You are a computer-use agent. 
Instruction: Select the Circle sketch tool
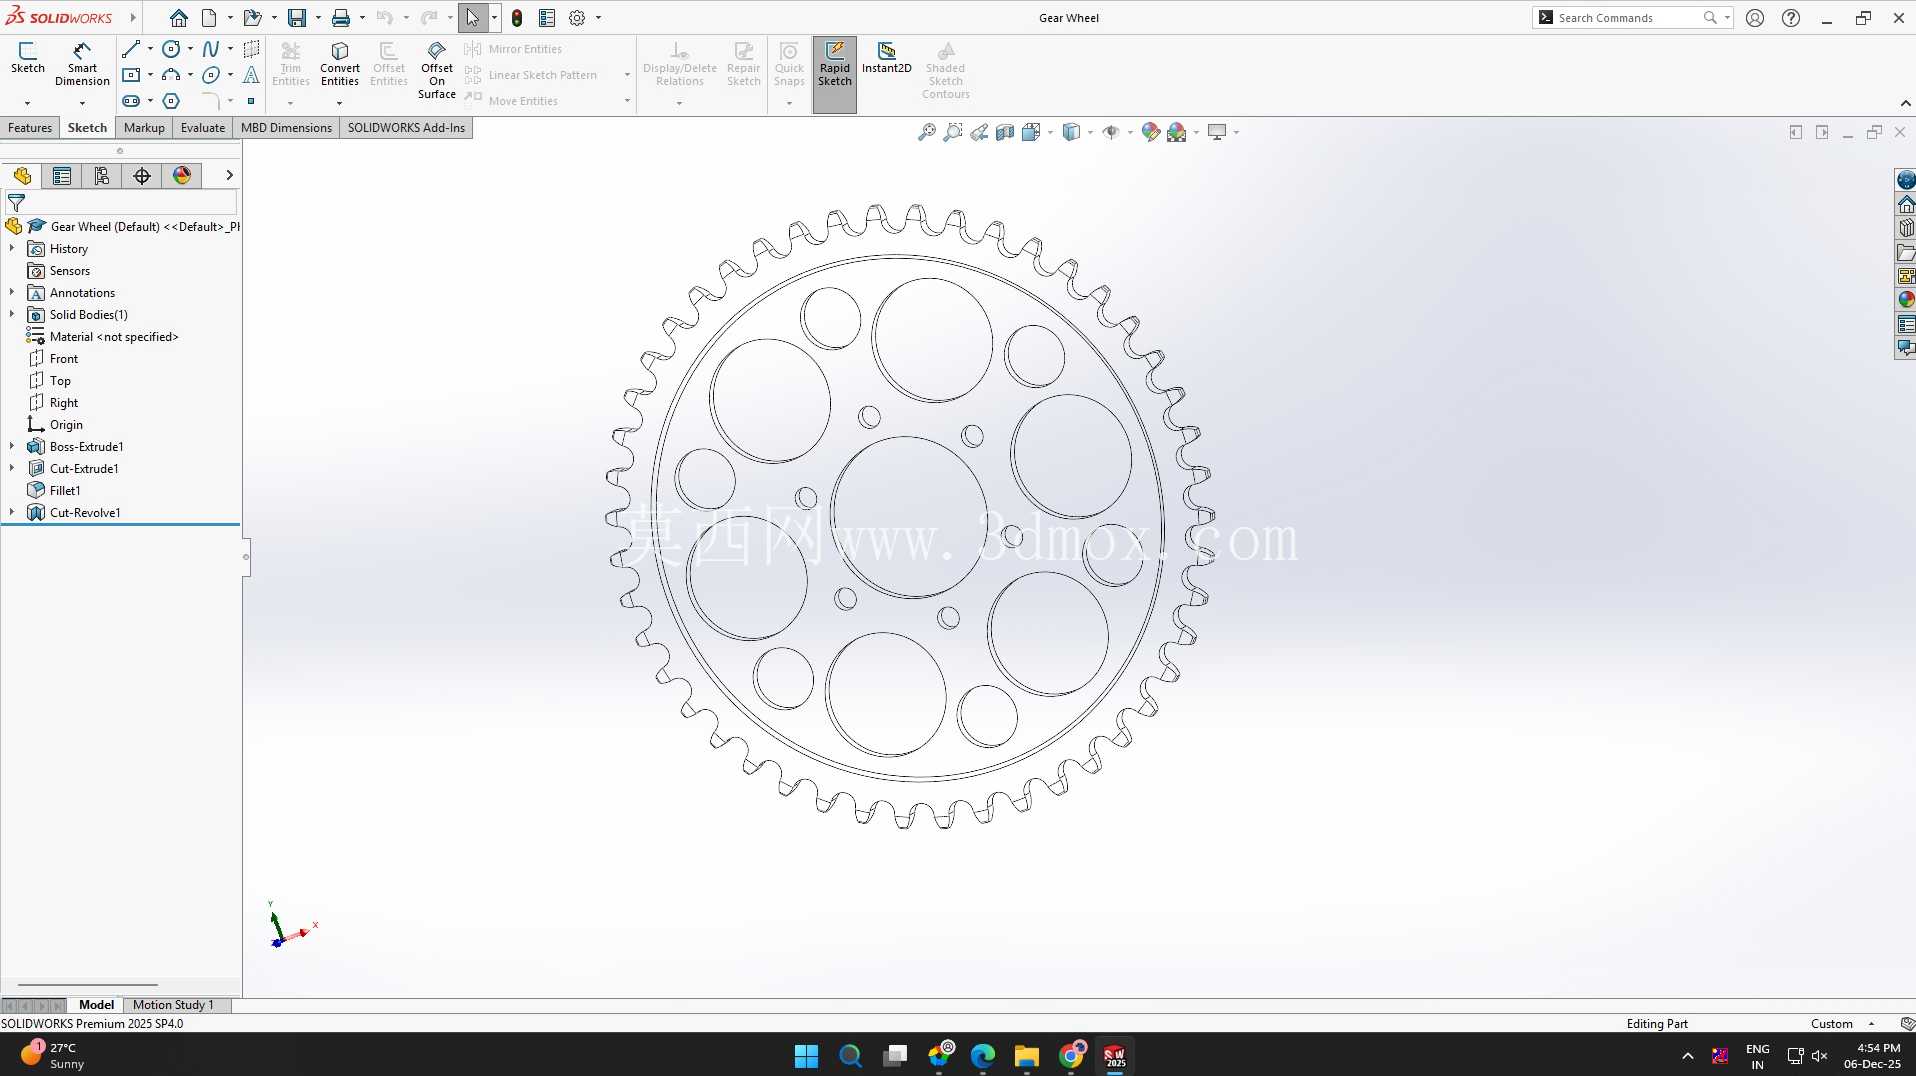pyautogui.click(x=171, y=49)
